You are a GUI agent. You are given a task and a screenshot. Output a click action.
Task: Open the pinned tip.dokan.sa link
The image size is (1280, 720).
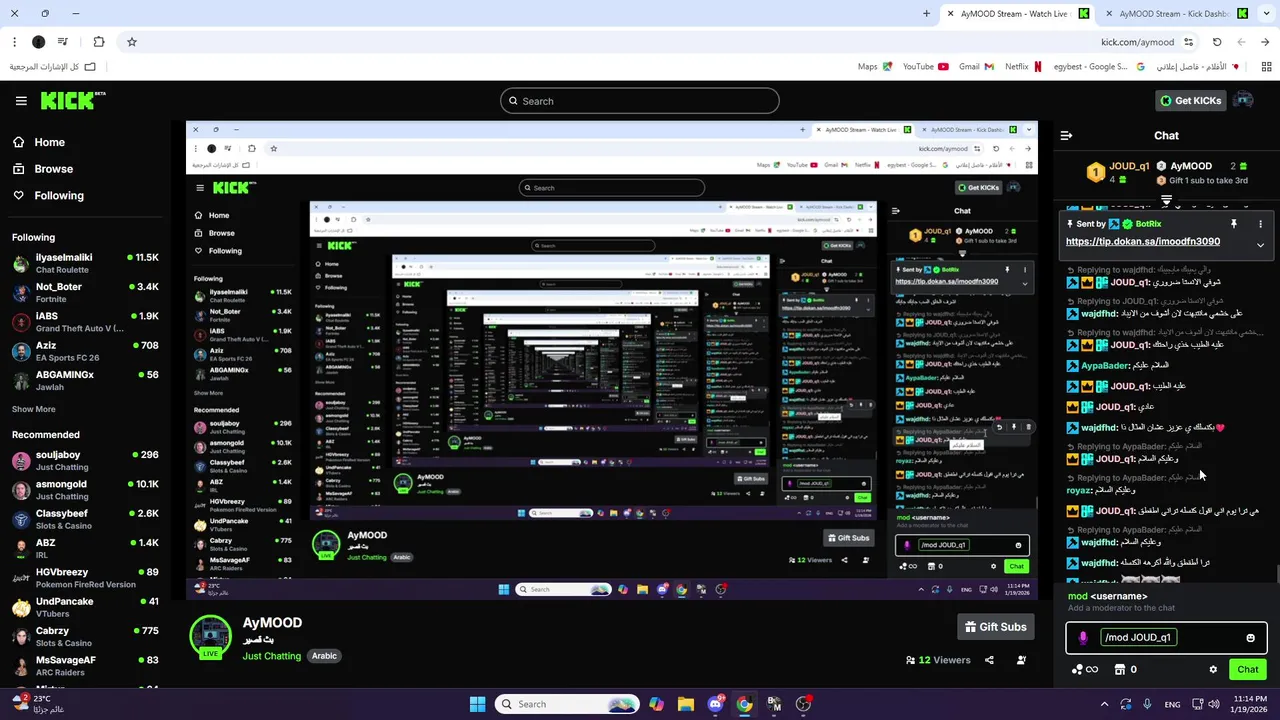pos(1142,242)
